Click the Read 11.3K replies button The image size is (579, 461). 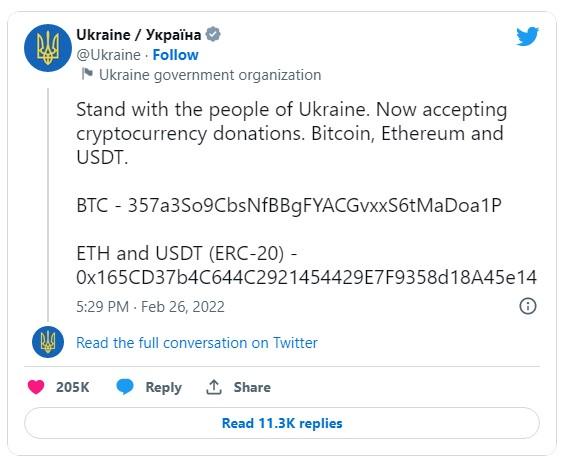(282, 423)
